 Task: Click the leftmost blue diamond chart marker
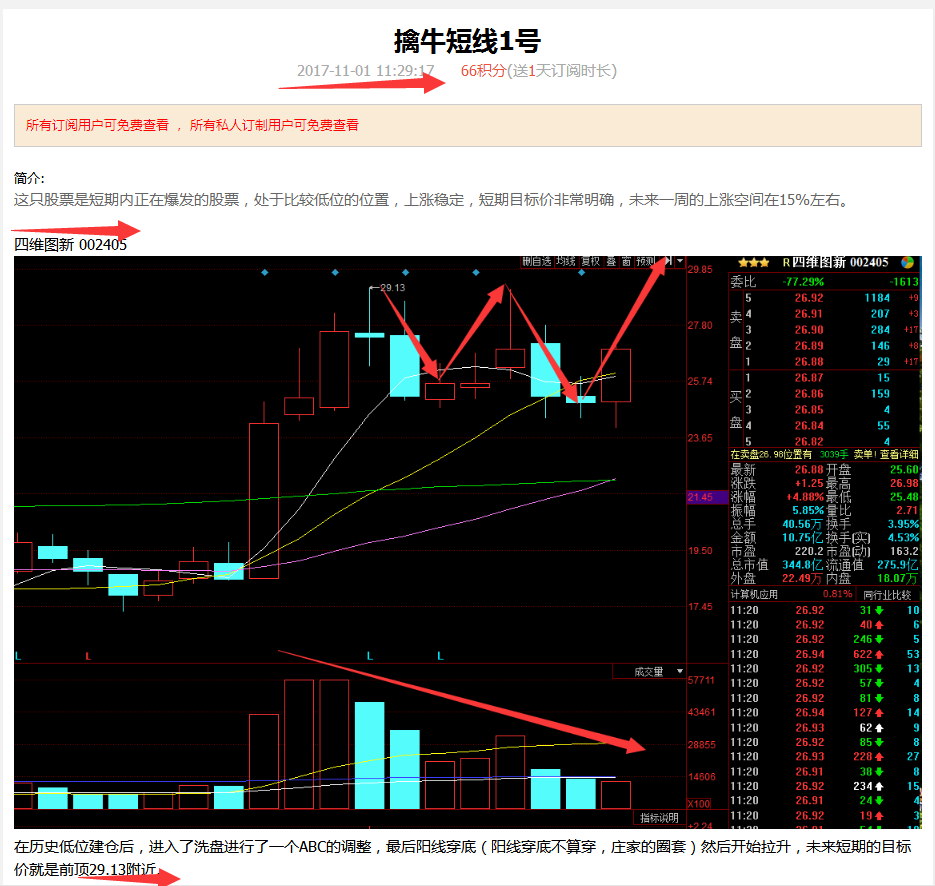coord(265,272)
